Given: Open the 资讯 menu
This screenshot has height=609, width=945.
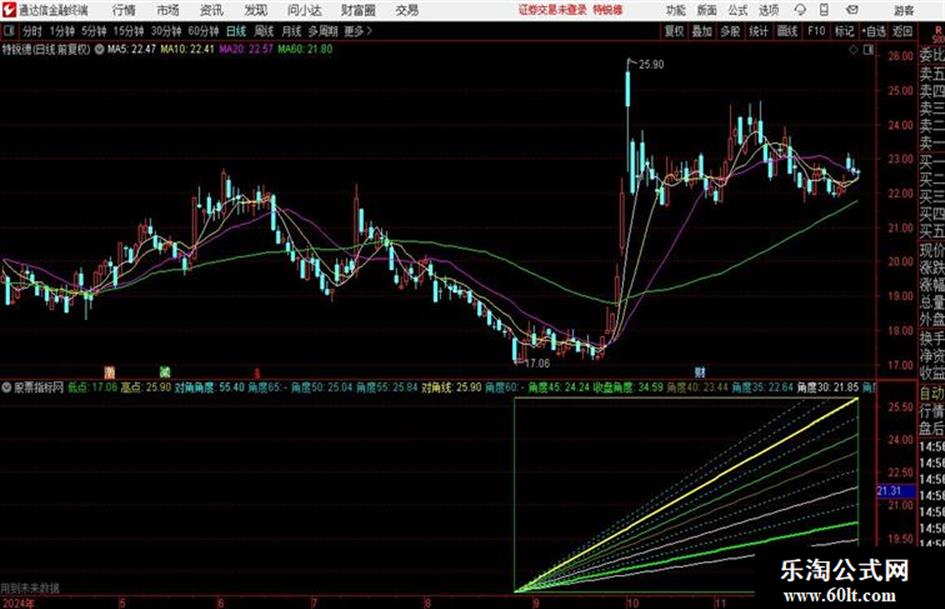Looking at the screenshot, I should [x=212, y=10].
